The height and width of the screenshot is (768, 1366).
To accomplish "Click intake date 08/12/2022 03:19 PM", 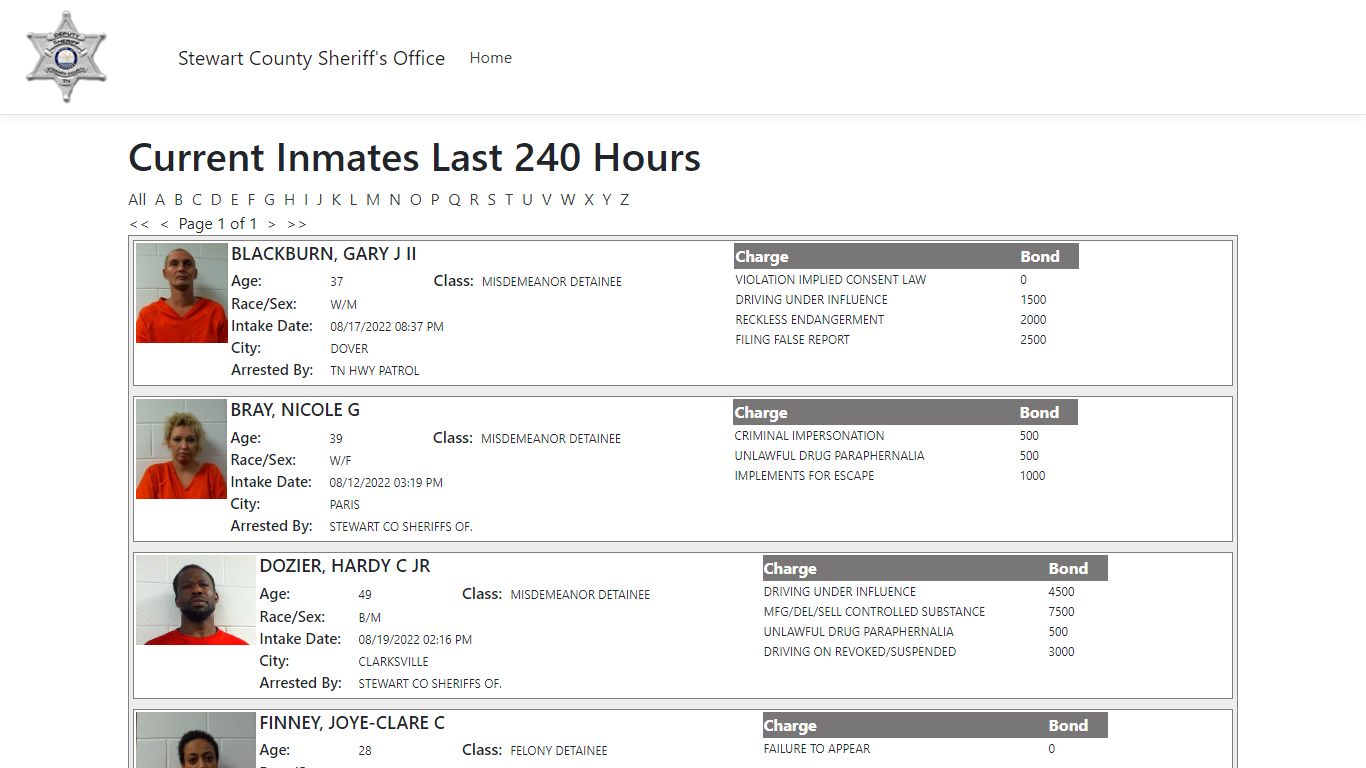I will [386, 483].
